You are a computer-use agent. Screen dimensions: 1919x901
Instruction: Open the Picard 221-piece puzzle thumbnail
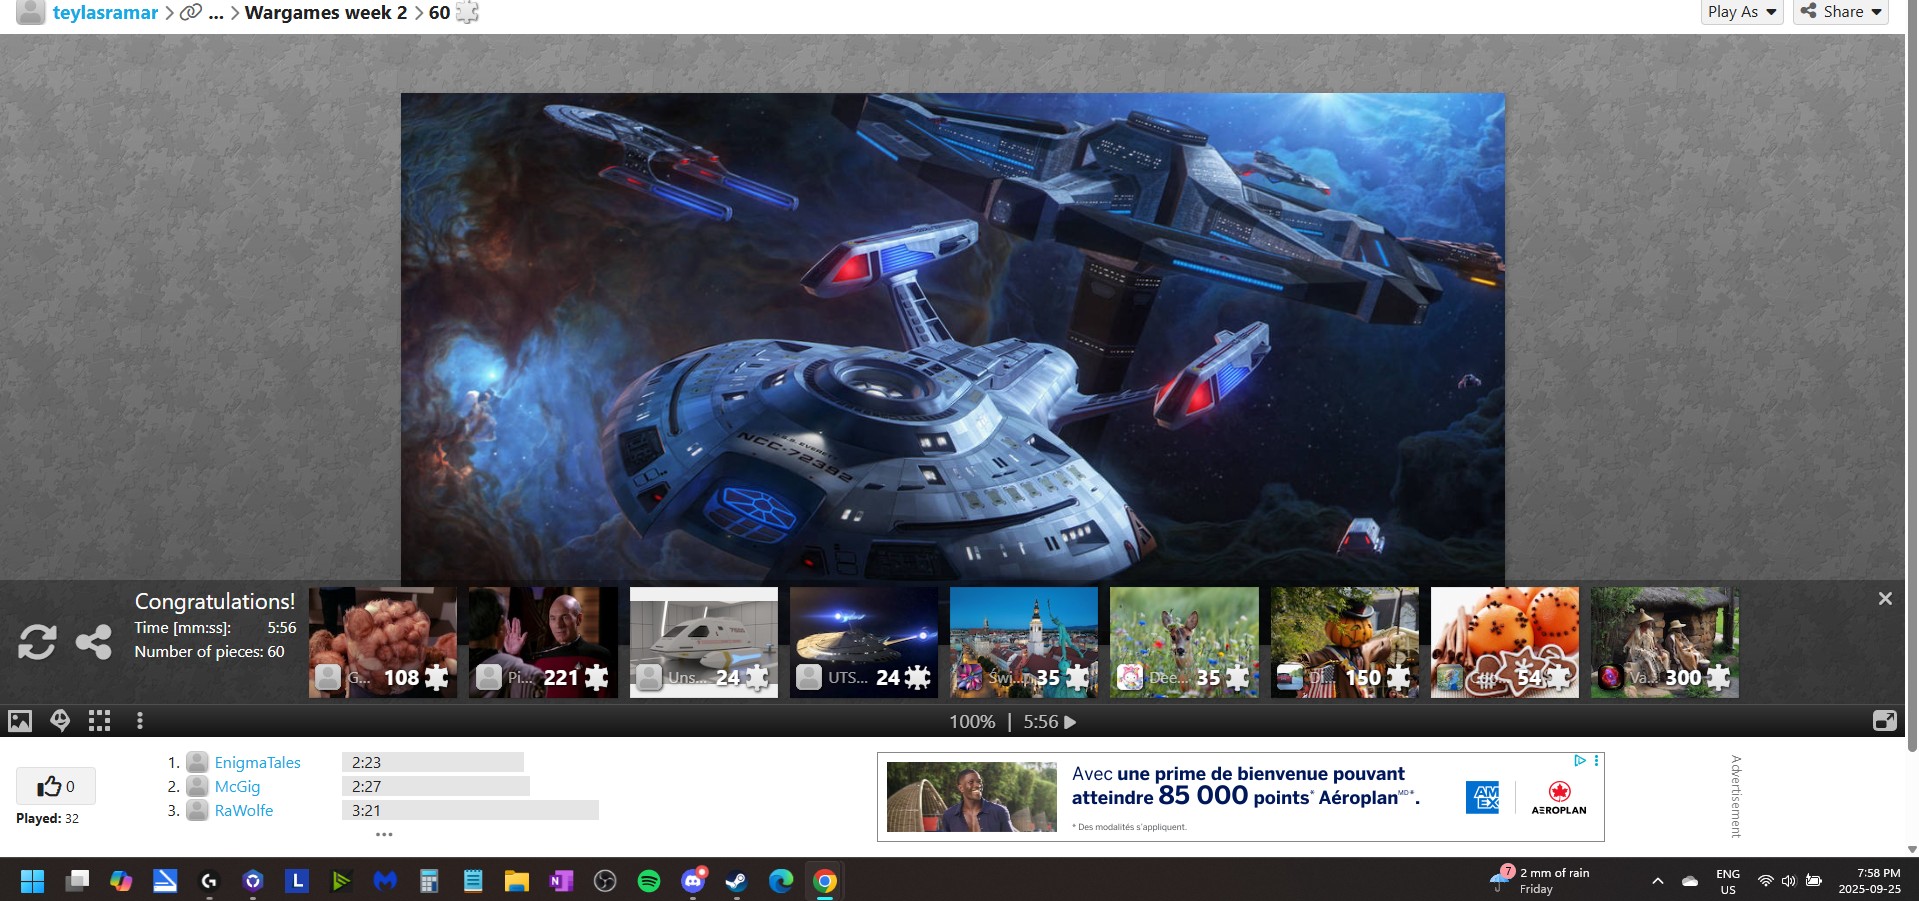[x=543, y=642]
